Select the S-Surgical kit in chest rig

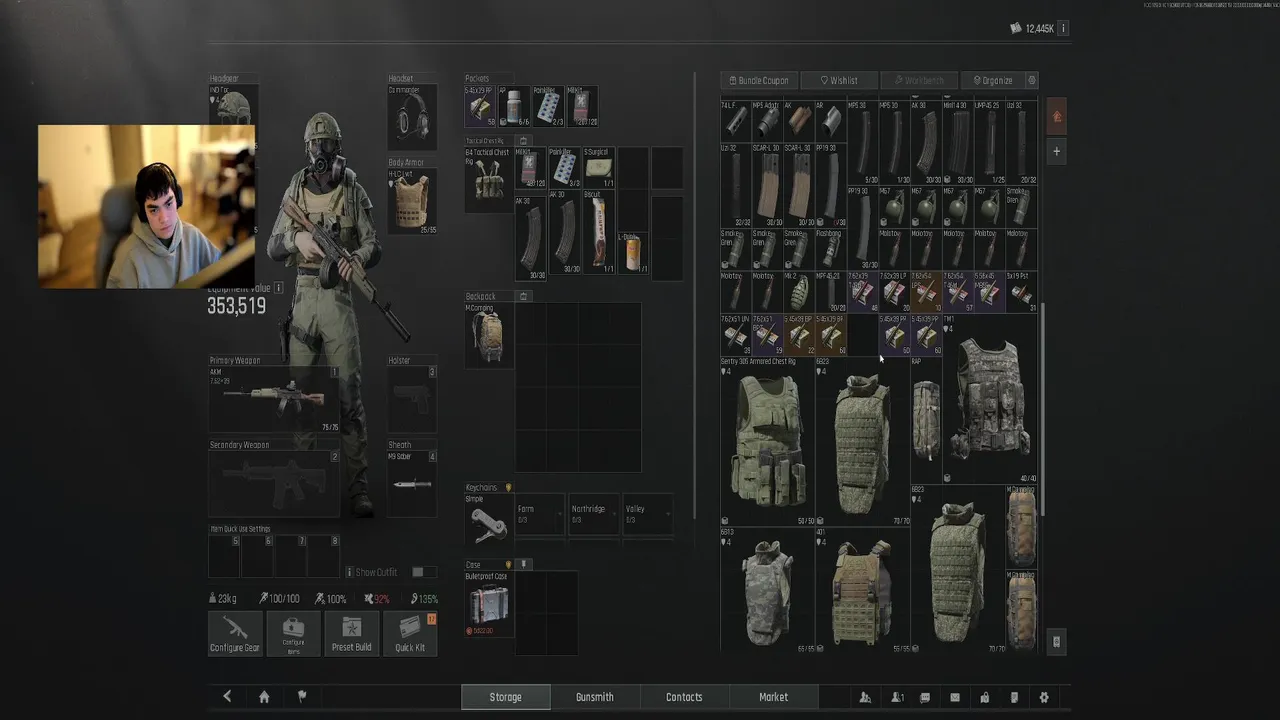click(x=598, y=168)
